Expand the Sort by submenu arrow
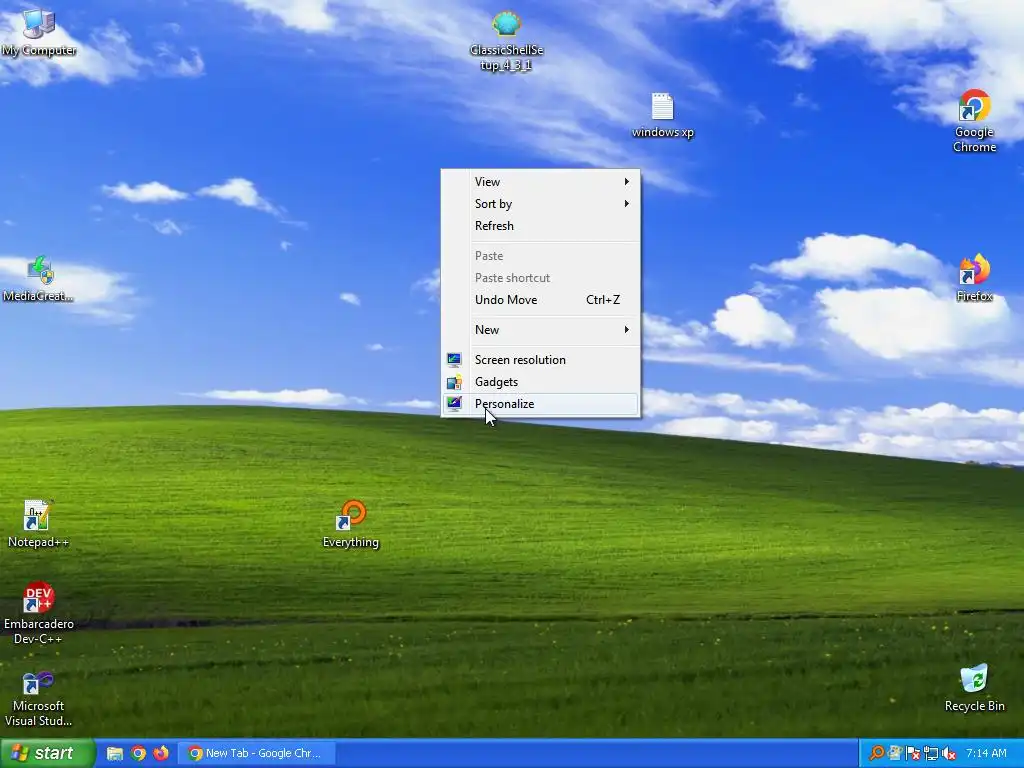 626,204
